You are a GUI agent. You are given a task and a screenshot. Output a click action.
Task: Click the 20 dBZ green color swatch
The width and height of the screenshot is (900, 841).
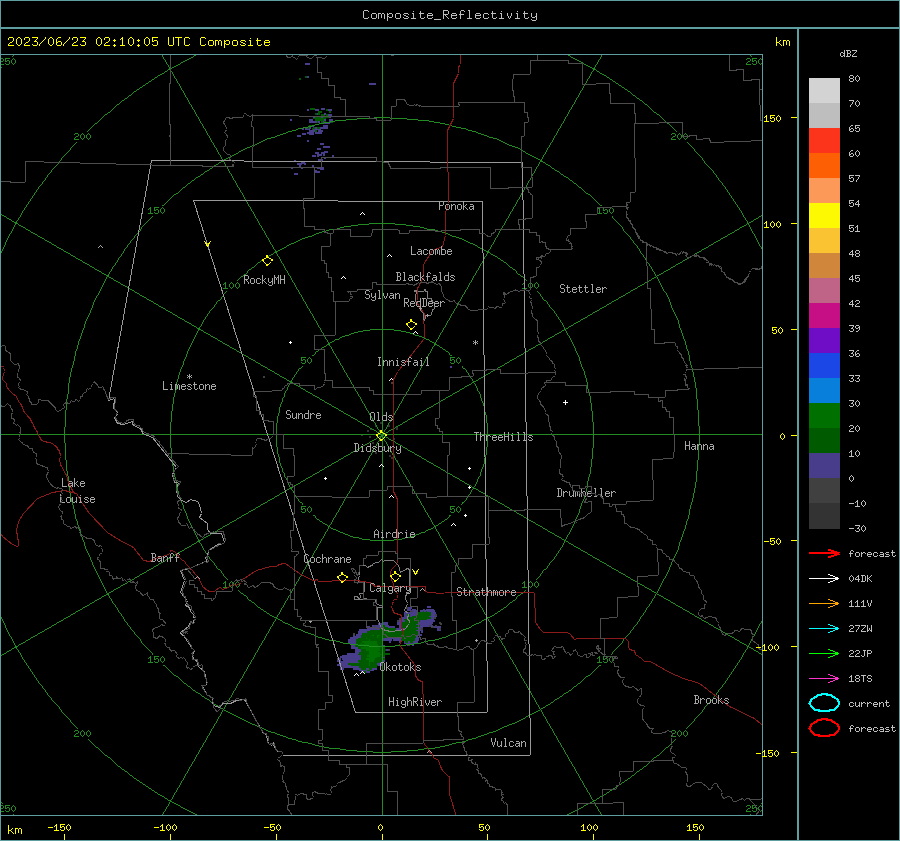[x=824, y=416]
